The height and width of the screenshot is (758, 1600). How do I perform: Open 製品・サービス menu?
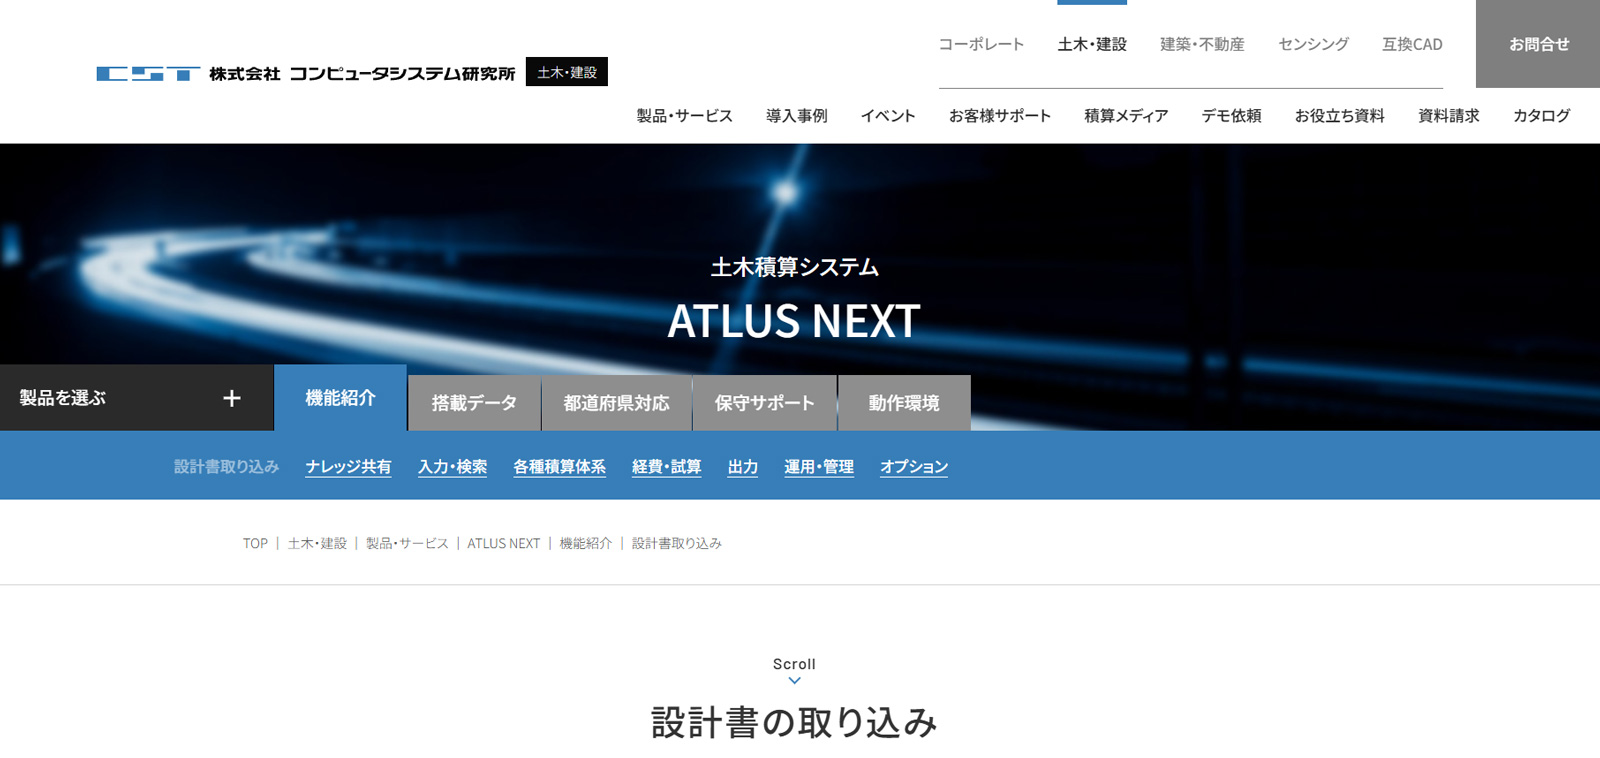pos(685,116)
